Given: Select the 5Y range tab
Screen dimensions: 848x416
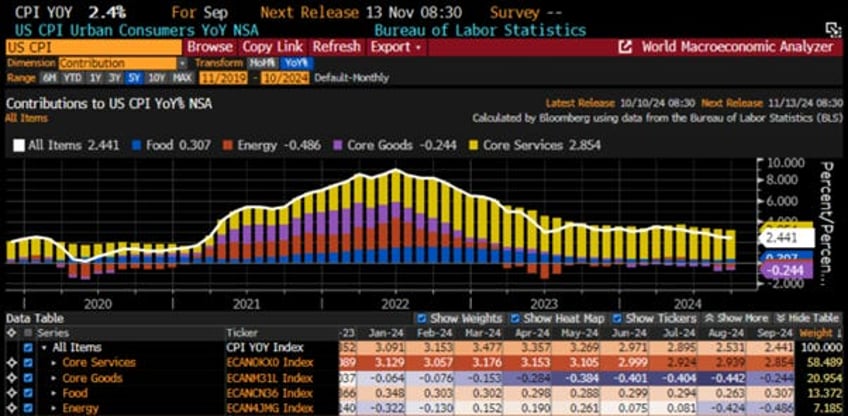Looking at the screenshot, I should [x=134, y=78].
